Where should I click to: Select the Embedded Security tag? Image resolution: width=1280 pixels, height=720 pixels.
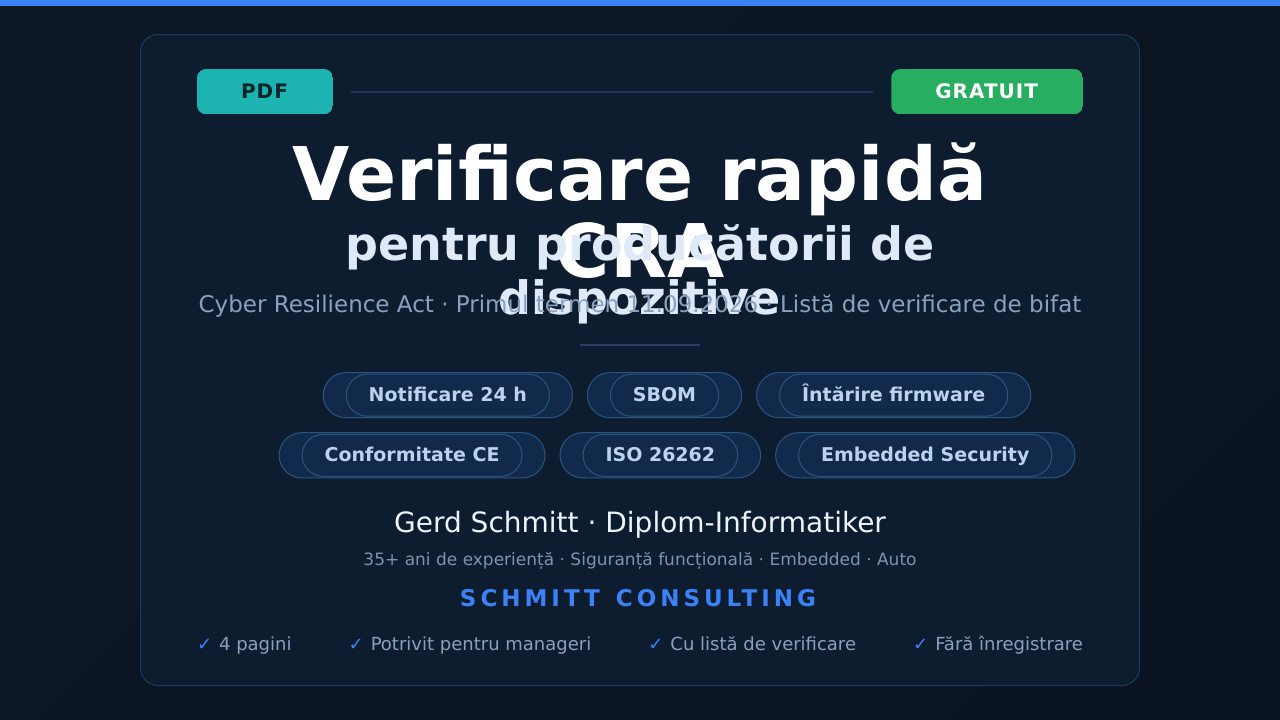click(925, 455)
